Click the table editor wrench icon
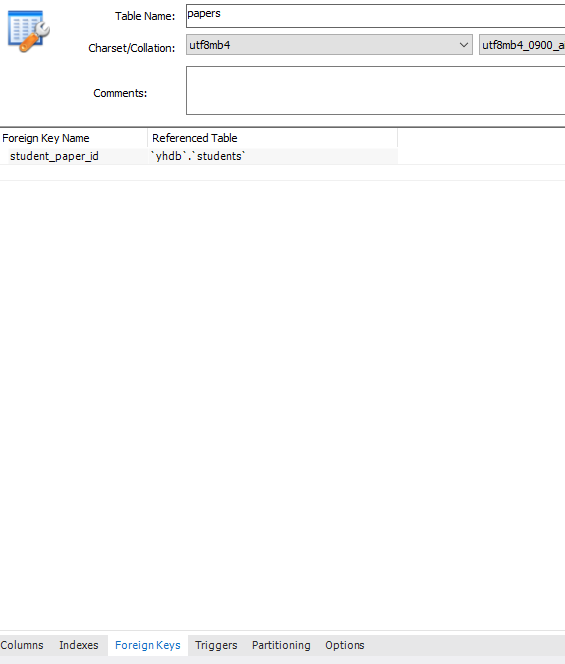The height and width of the screenshot is (664, 565). [29, 31]
